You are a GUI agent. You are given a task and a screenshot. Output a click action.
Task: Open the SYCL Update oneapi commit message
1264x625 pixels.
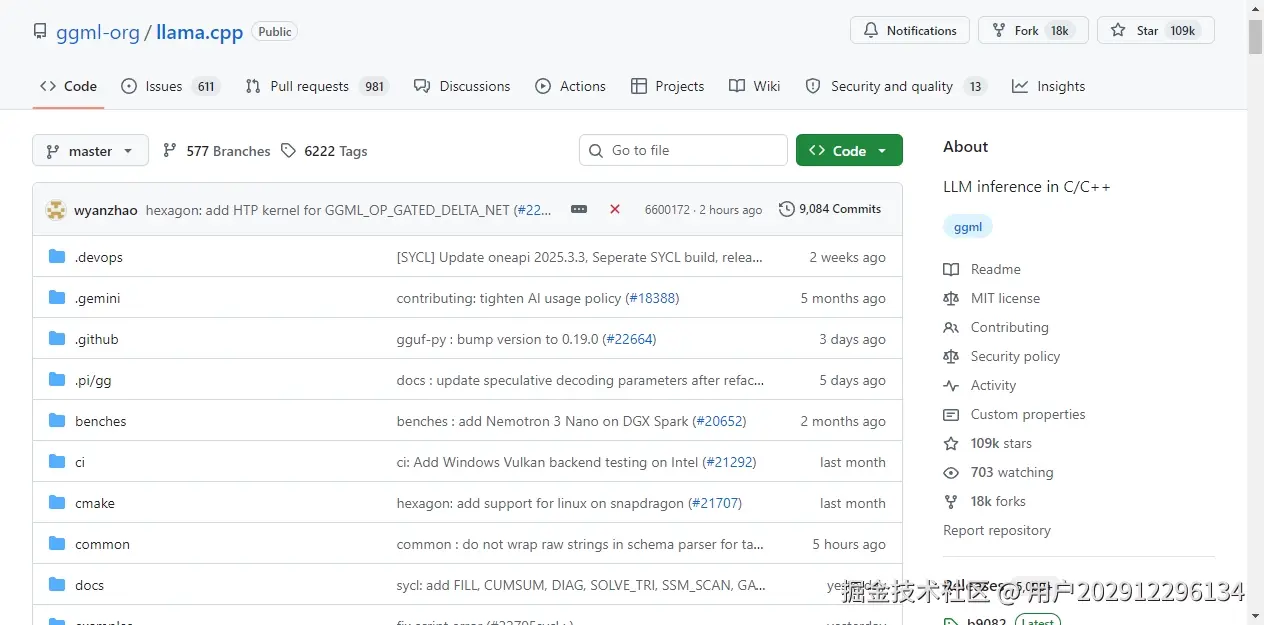580,257
